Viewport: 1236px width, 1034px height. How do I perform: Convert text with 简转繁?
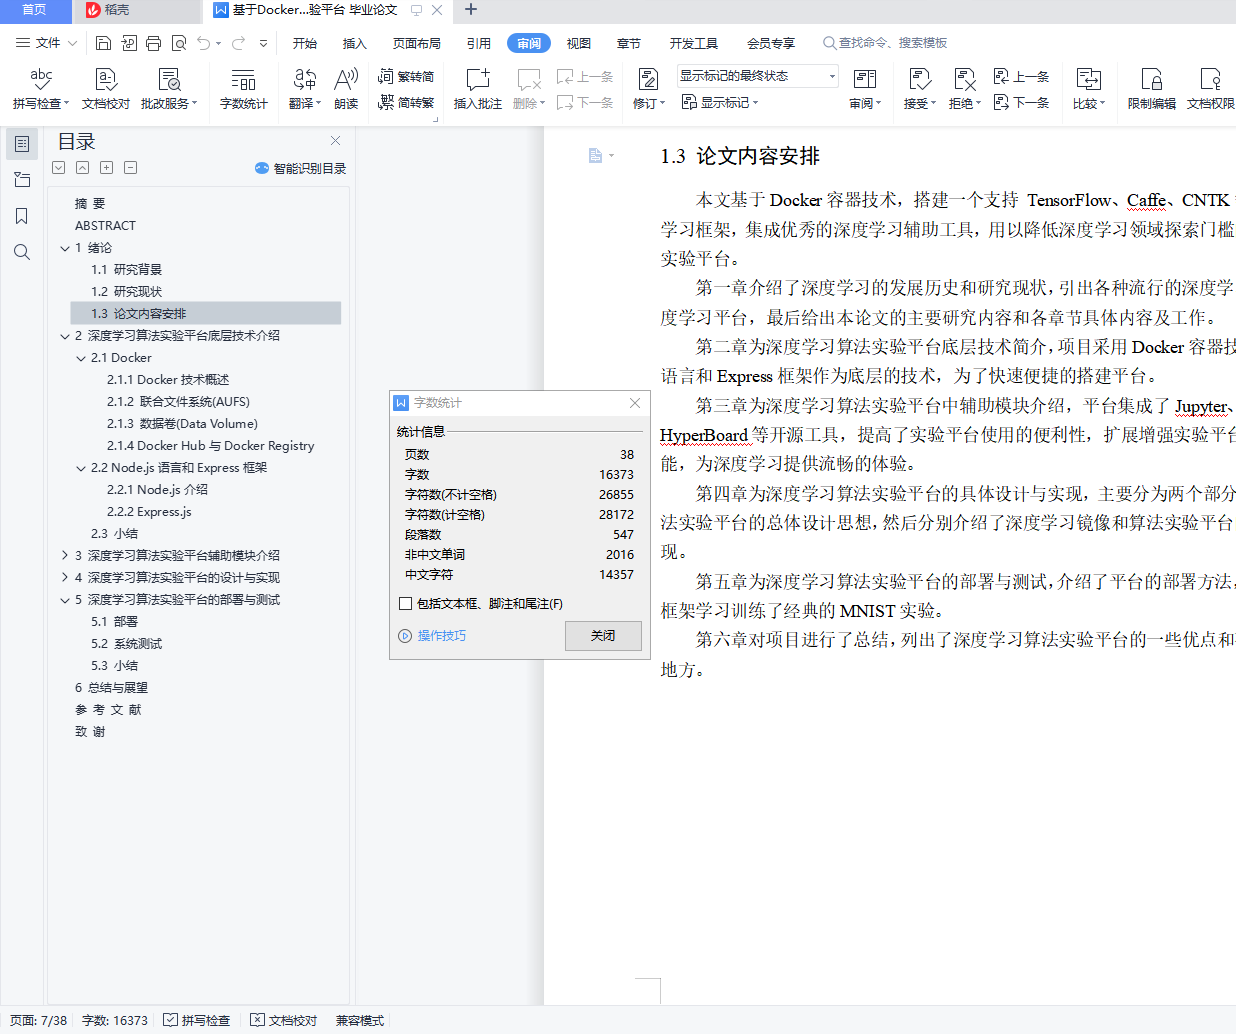[406, 102]
